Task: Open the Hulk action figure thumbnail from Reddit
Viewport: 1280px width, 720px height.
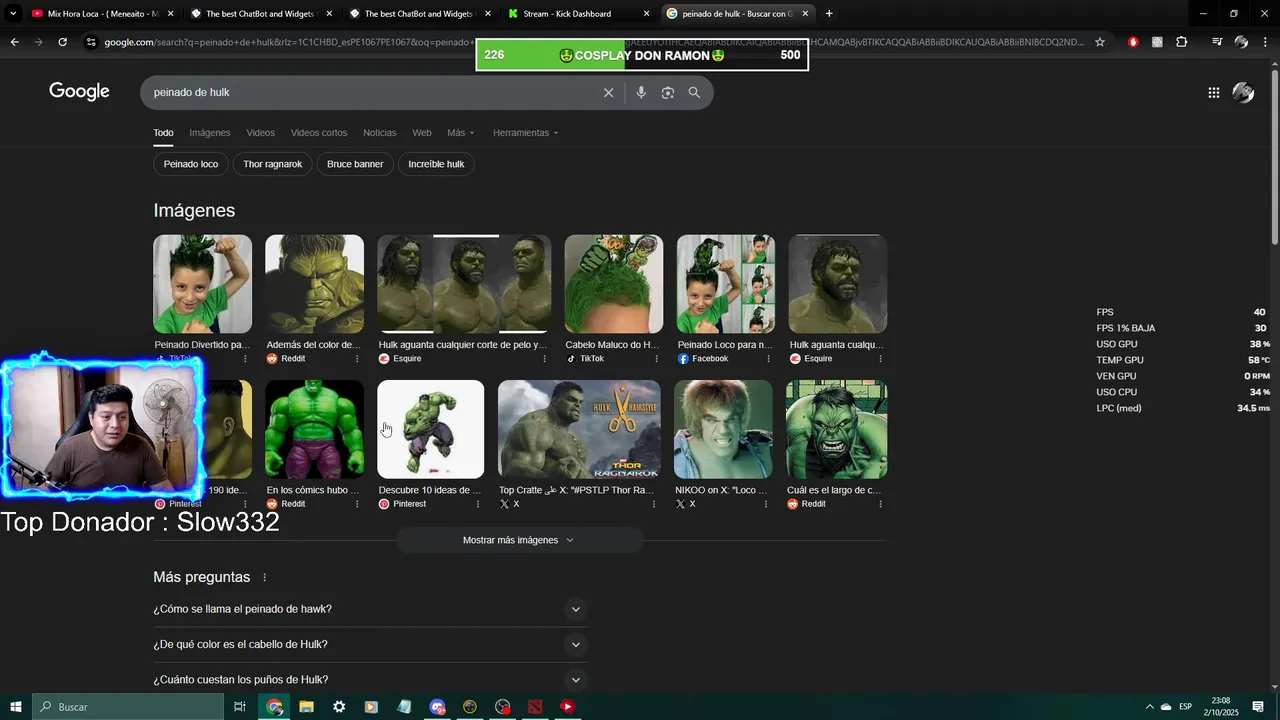Action: tap(314, 429)
